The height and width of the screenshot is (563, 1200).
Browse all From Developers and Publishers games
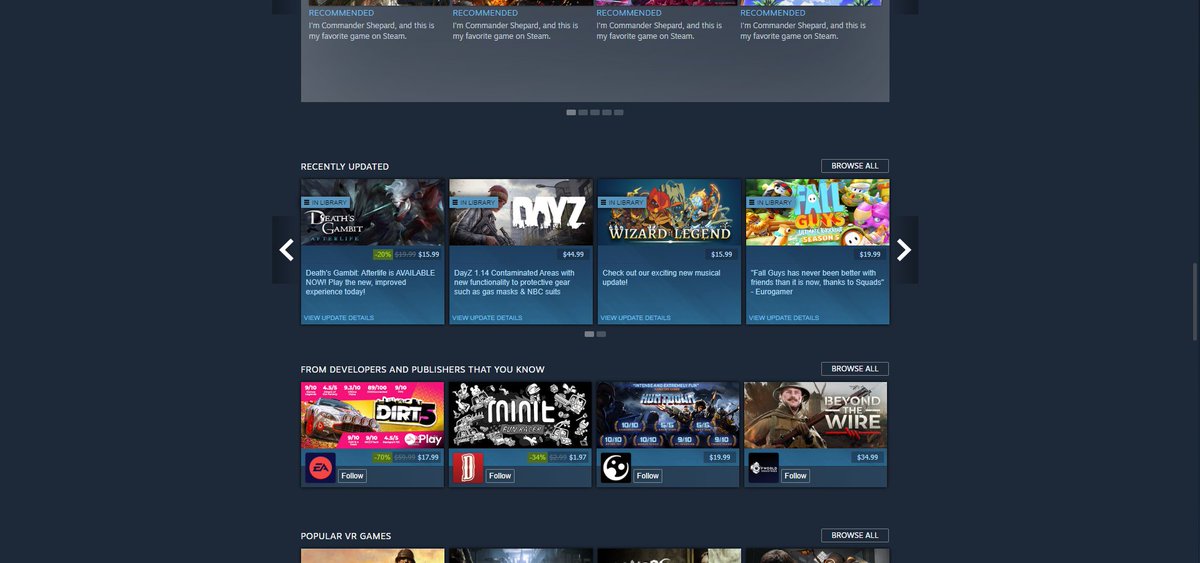(x=855, y=369)
